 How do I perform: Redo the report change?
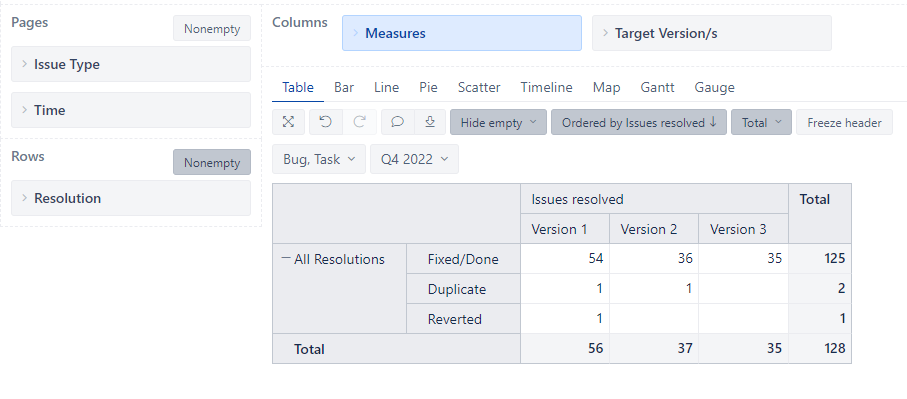pyautogui.click(x=360, y=122)
